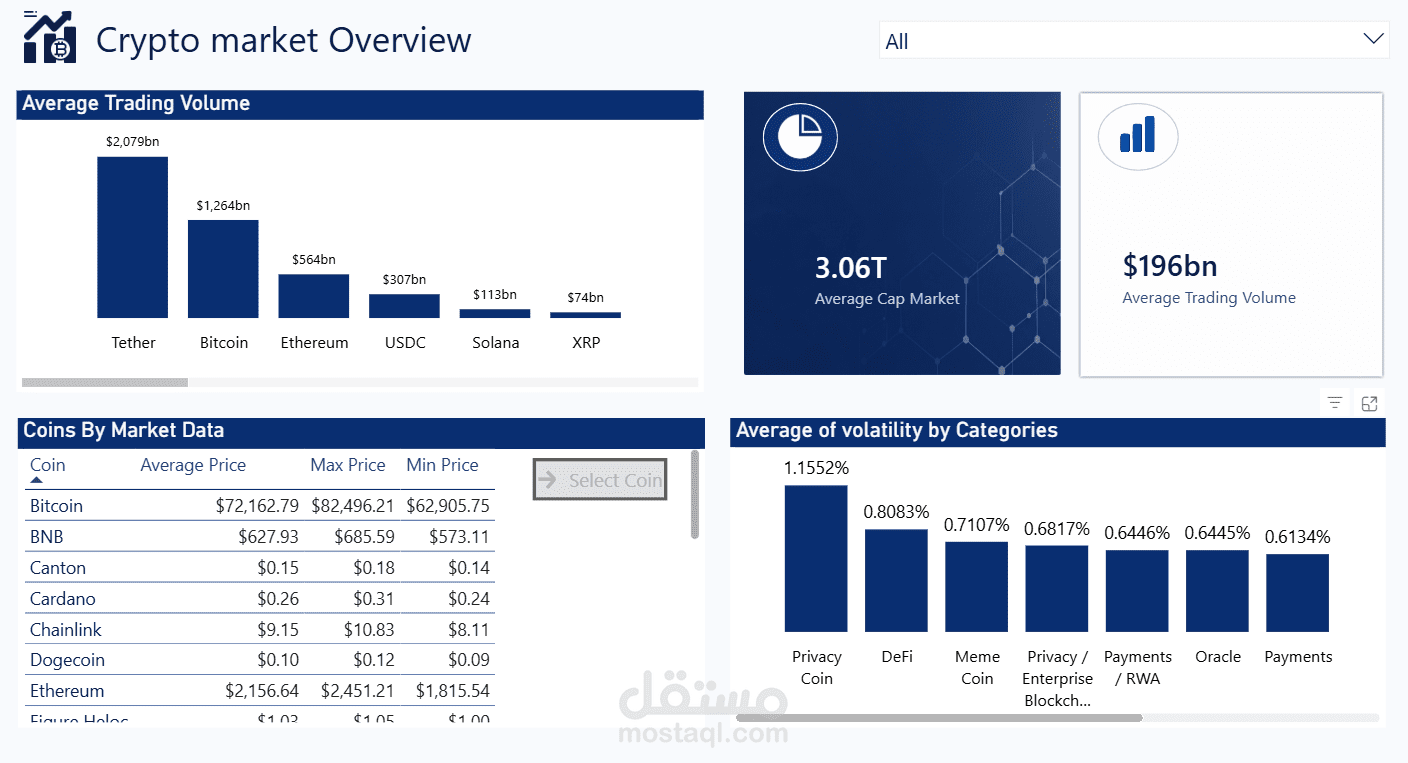Click the Tether bar in trading volume chart
The height and width of the screenshot is (763, 1408).
(133, 237)
